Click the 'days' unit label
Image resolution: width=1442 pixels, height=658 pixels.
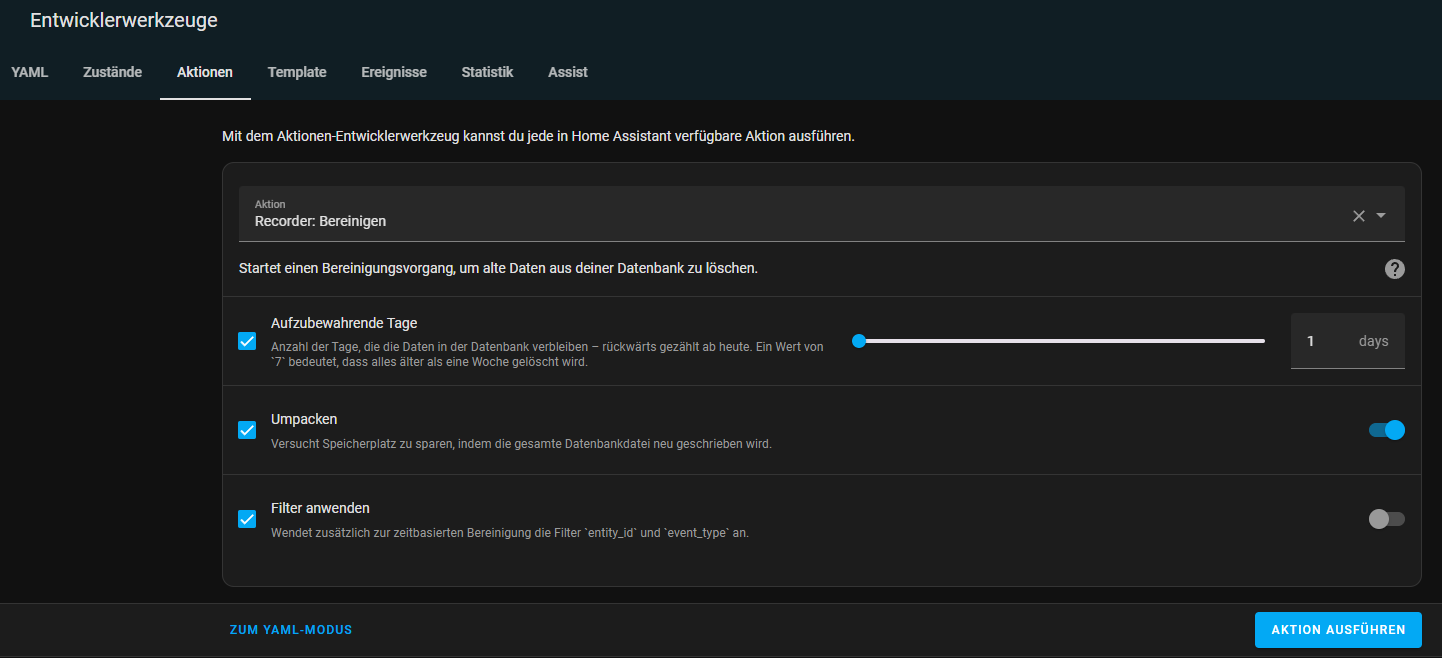click(x=1374, y=341)
